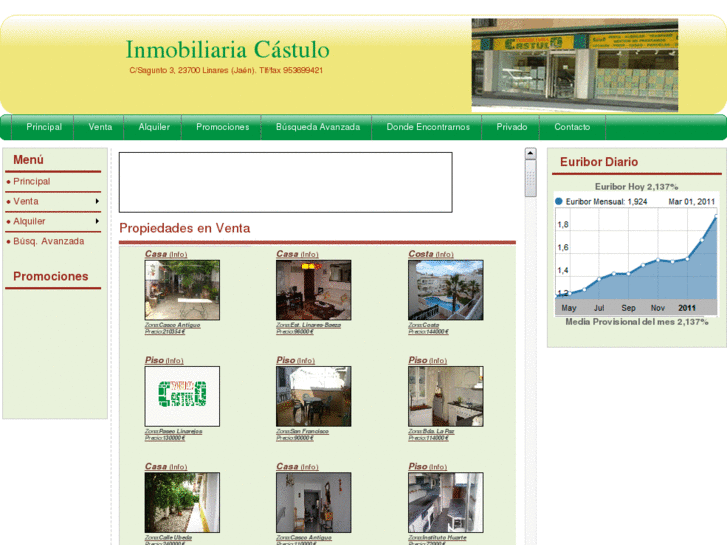Click the Piso (Info) link for Paseo Linarejos
Screen dimensions: 727x545
(x=164, y=360)
